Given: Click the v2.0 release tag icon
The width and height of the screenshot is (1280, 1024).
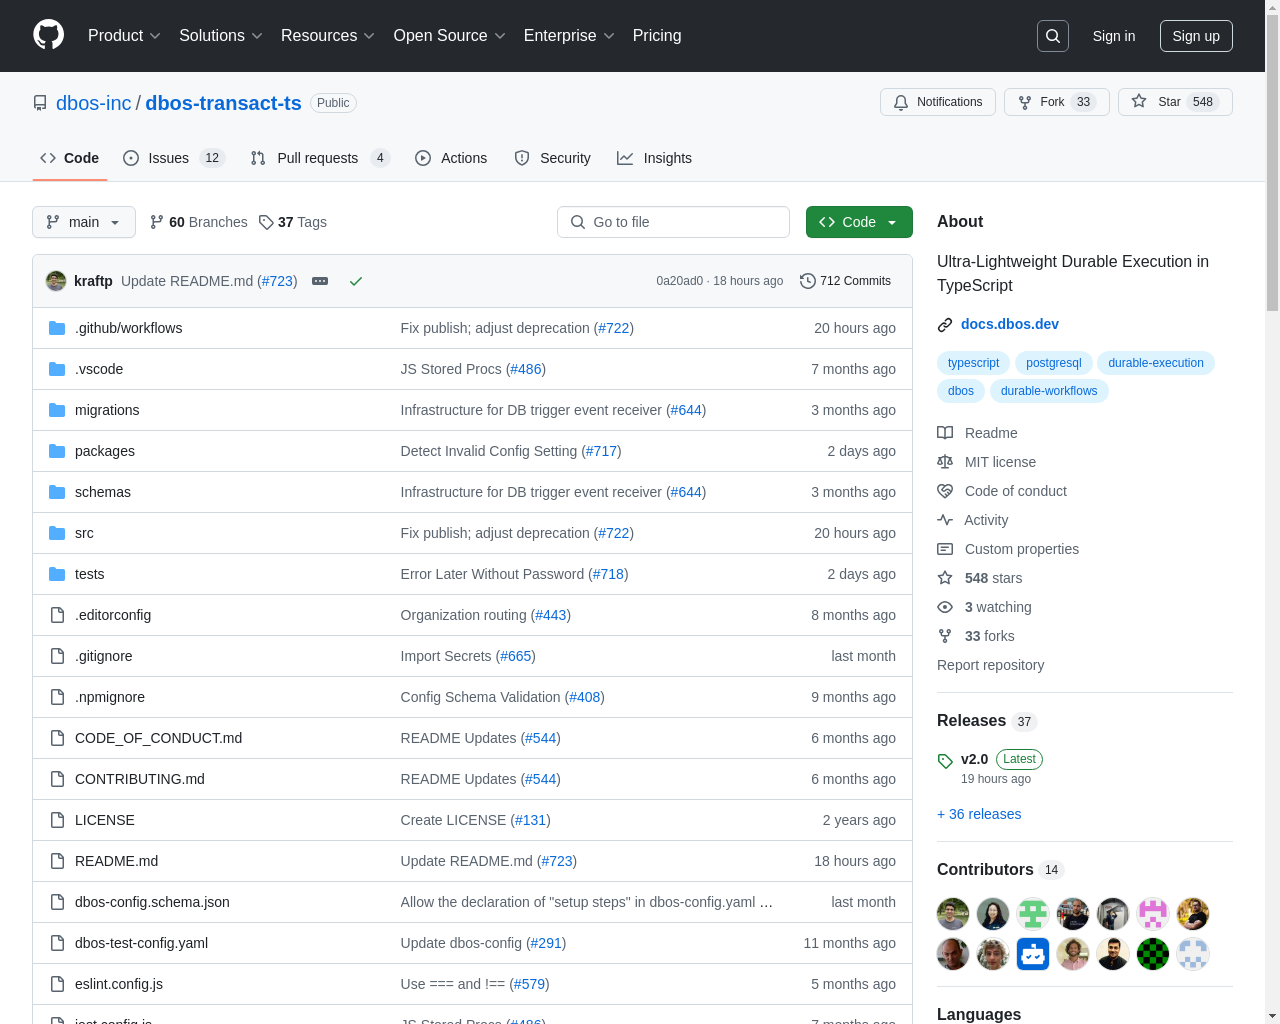Looking at the screenshot, I should (x=945, y=761).
